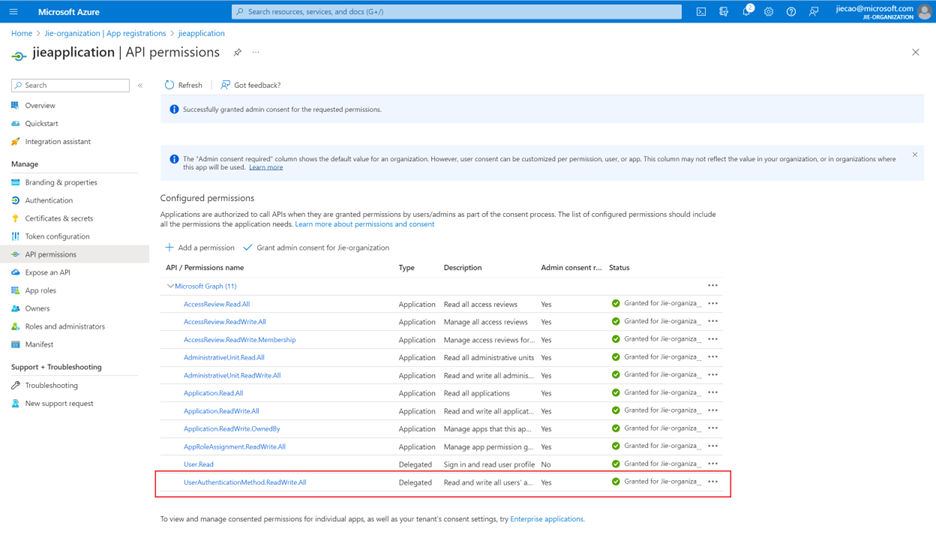Close the API permissions blade
Viewport: 936px width, 544px height.
coord(916,53)
